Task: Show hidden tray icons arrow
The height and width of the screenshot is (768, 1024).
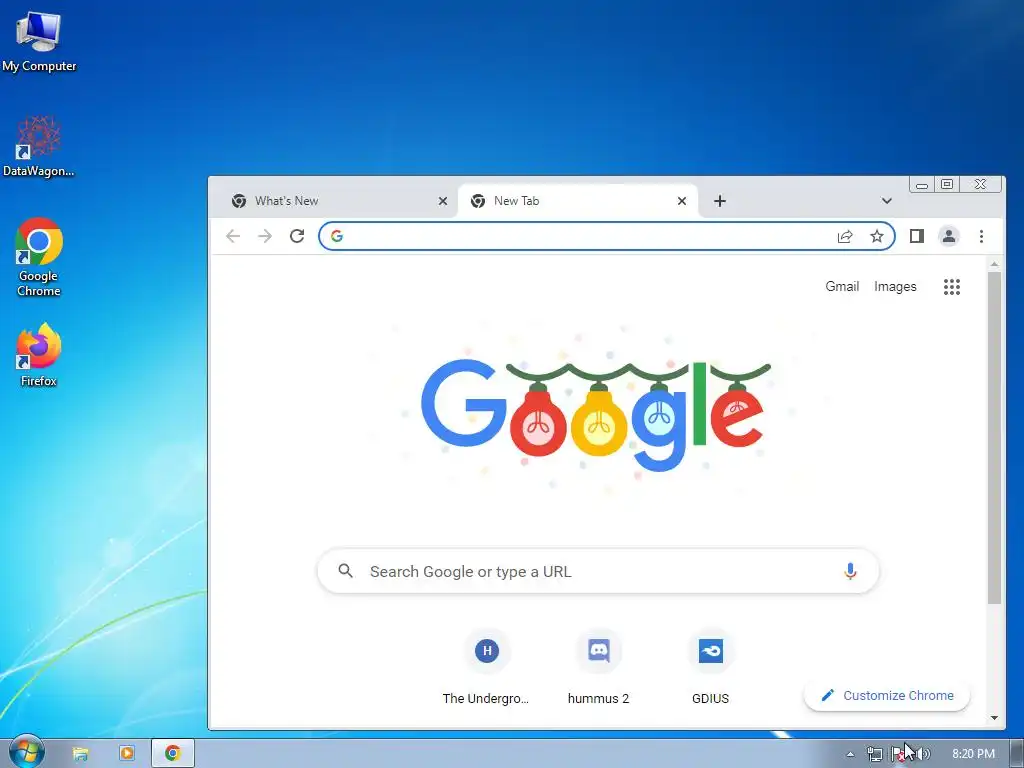Action: [x=850, y=754]
